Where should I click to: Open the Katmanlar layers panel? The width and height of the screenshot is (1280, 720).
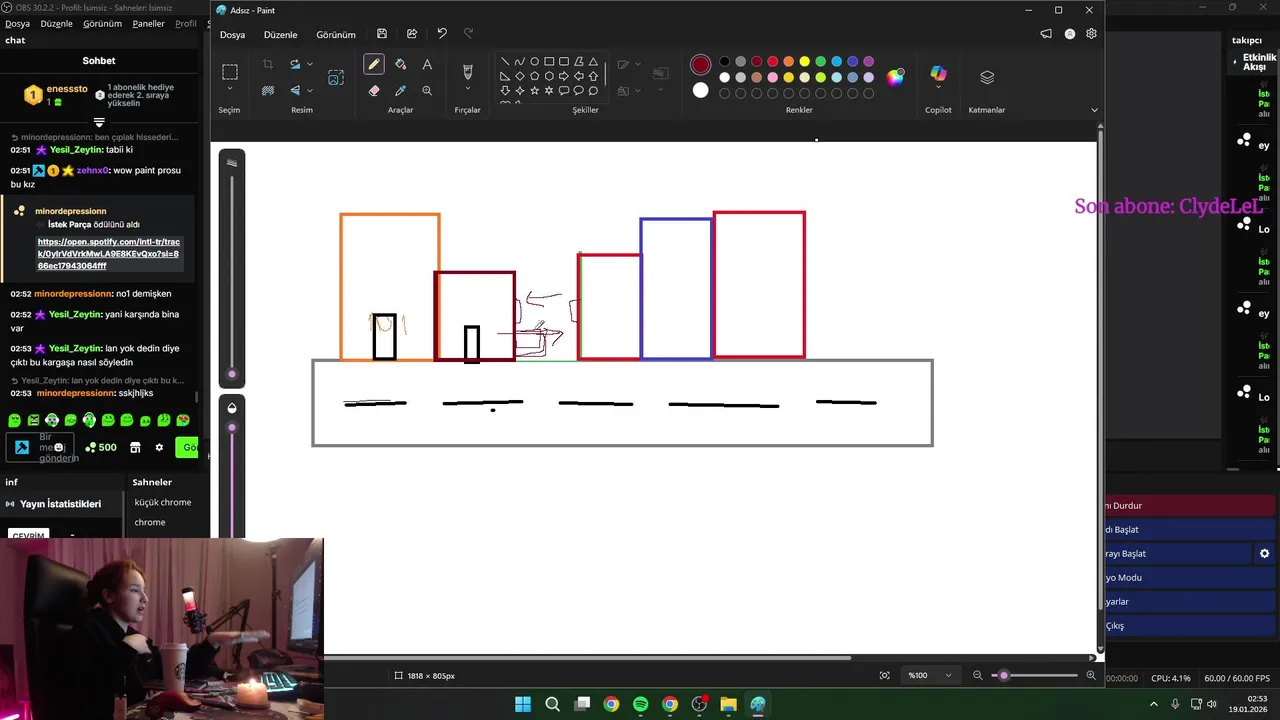coord(987,77)
